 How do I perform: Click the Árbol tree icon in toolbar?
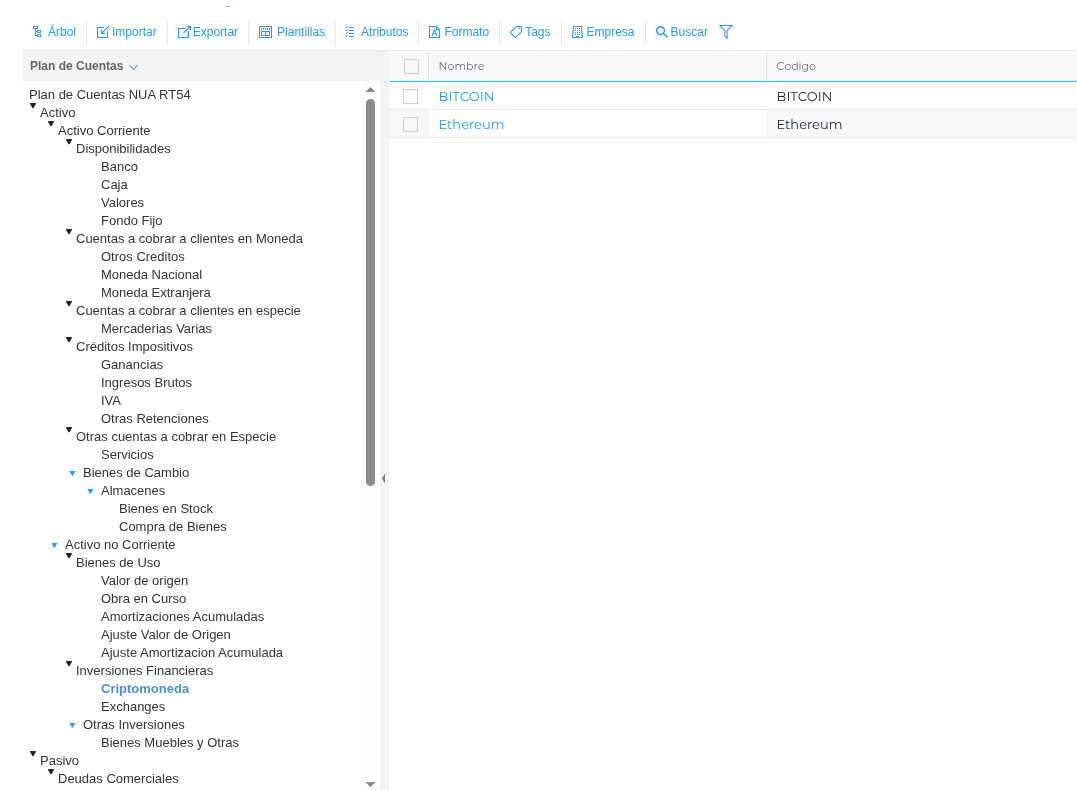click(x=37, y=32)
